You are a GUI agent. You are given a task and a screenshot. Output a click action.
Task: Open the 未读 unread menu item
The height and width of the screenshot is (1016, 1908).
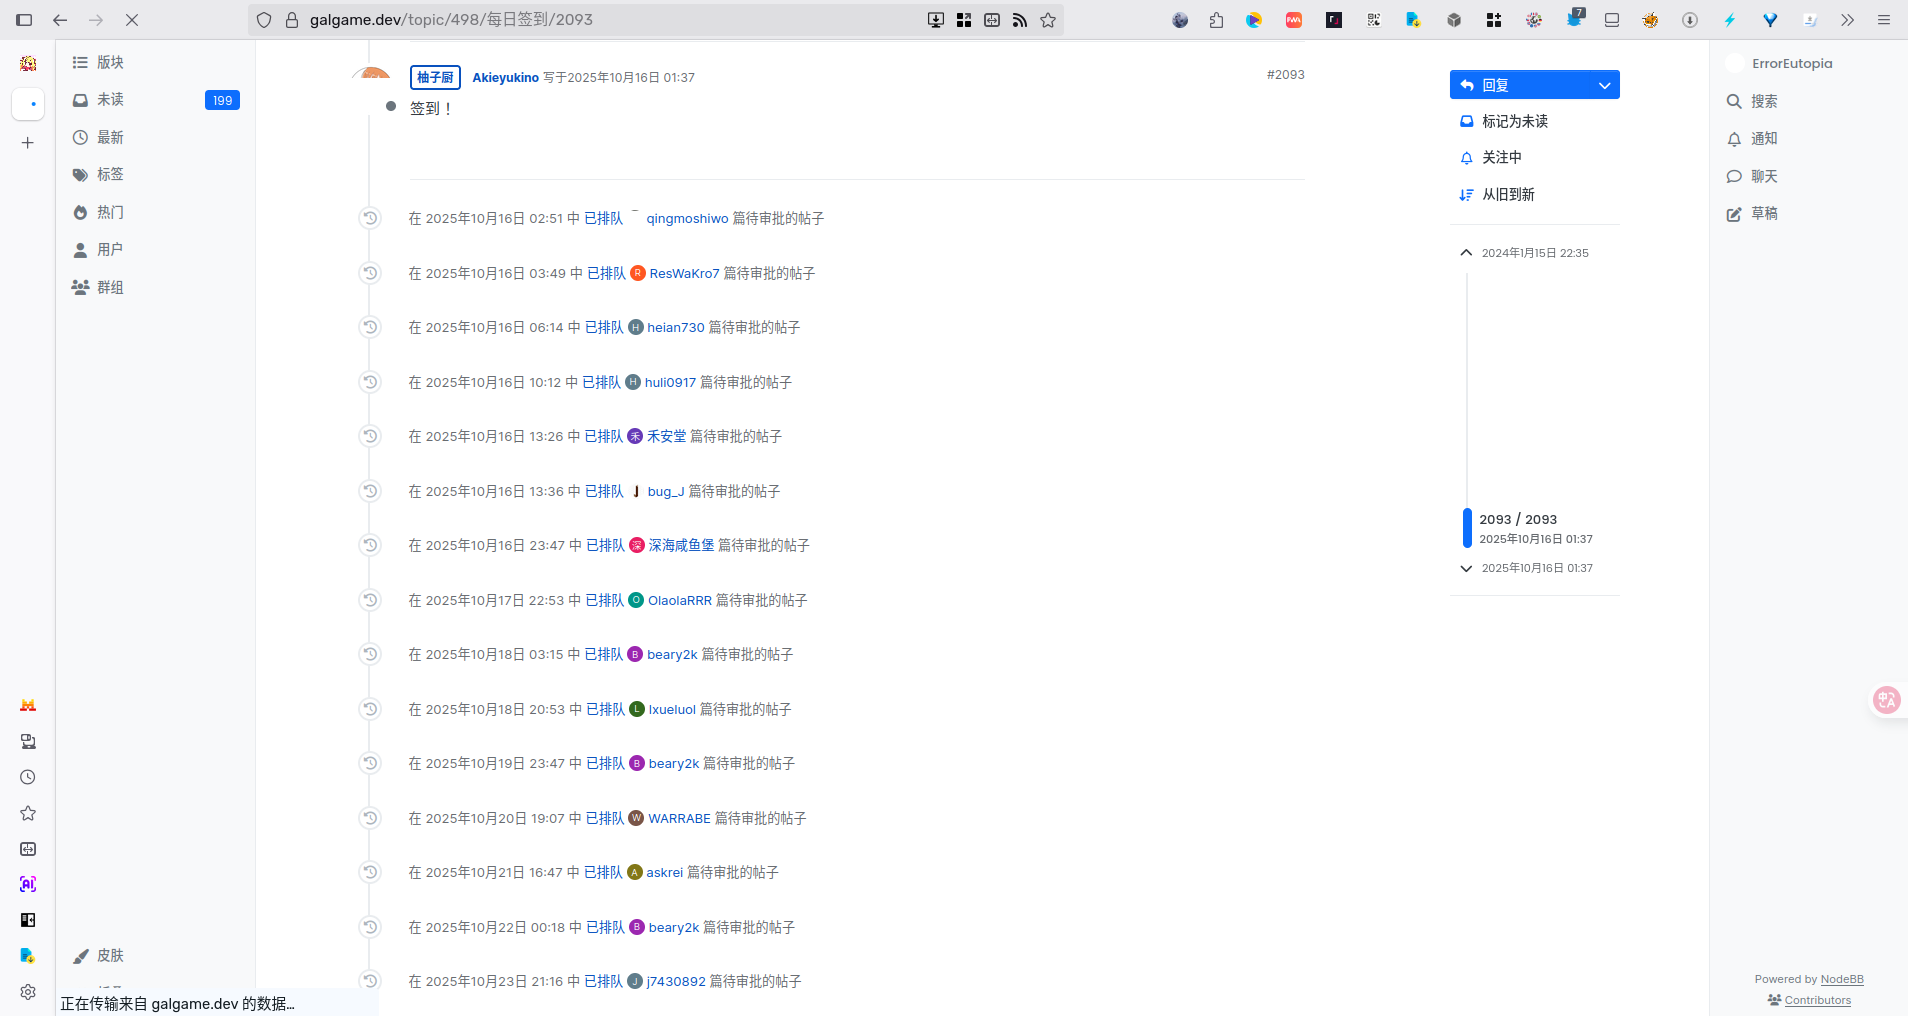coord(110,100)
